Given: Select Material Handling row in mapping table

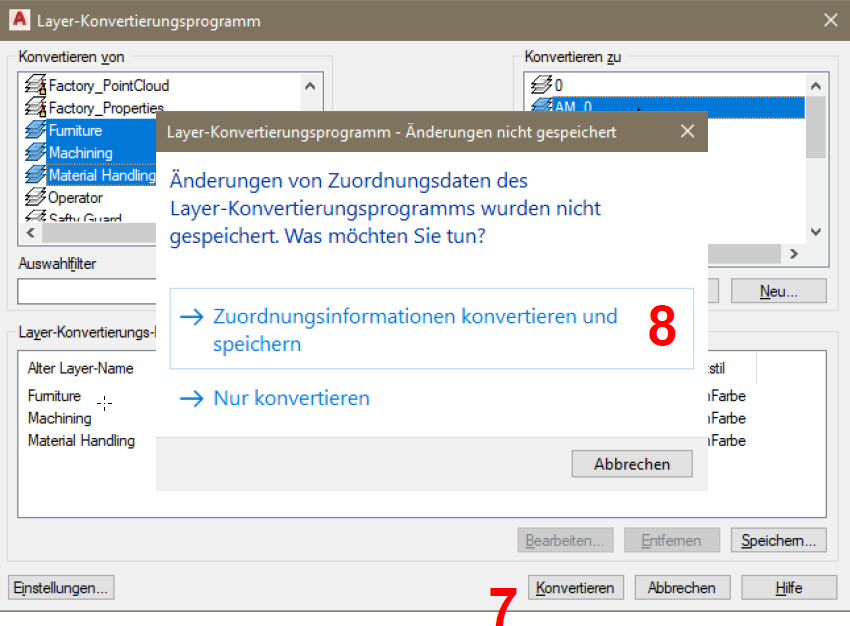Looking at the screenshot, I should pyautogui.click(x=81, y=441).
